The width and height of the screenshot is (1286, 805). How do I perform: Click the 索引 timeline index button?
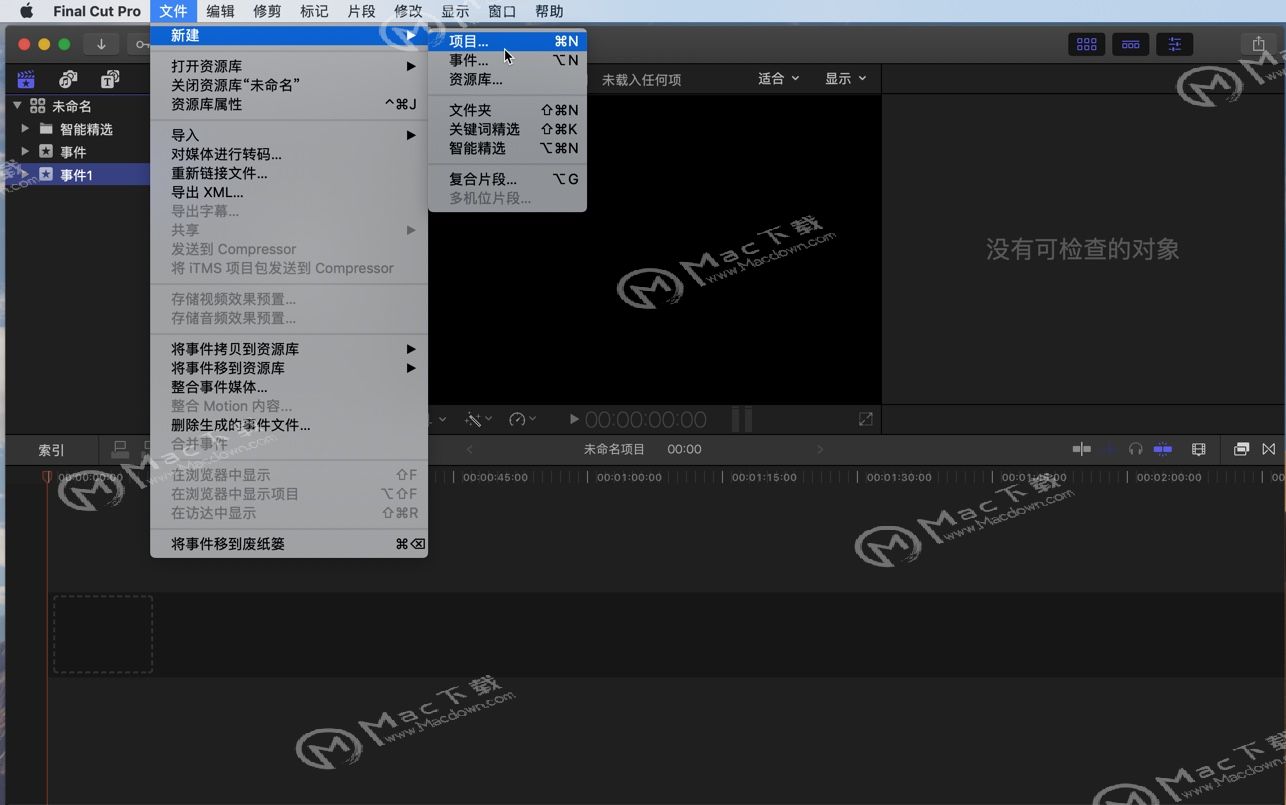tap(52, 450)
